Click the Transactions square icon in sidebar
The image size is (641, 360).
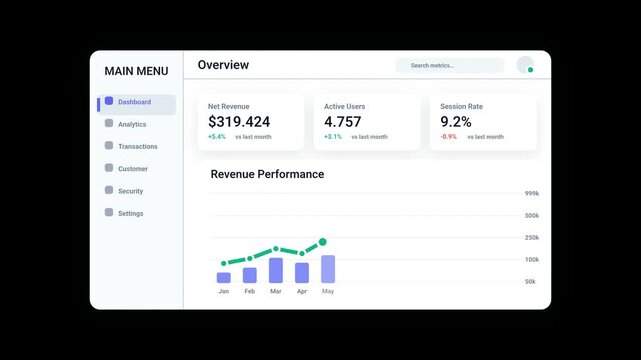click(x=109, y=145)
